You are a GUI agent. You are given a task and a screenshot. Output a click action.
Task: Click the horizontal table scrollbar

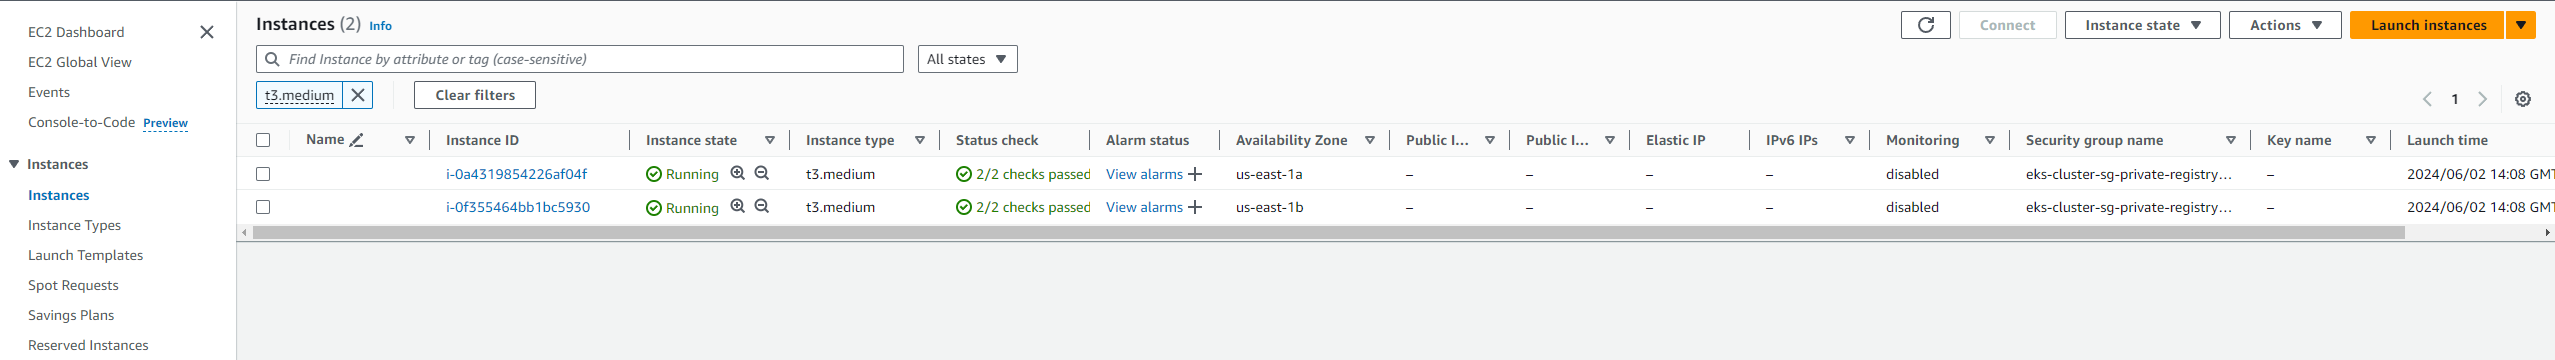click(1328, 232)
